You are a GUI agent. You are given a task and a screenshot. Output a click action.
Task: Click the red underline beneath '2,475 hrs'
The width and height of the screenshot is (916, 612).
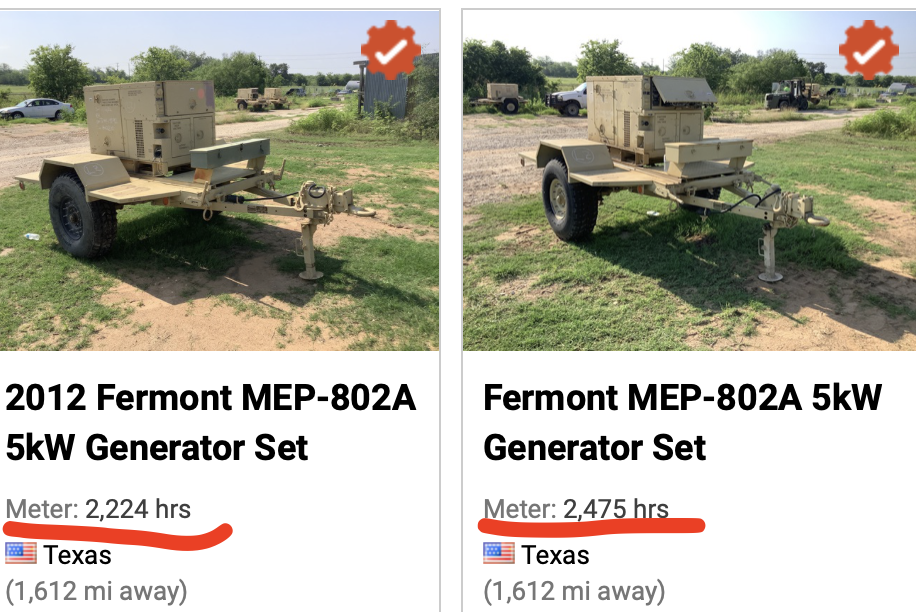592,524
